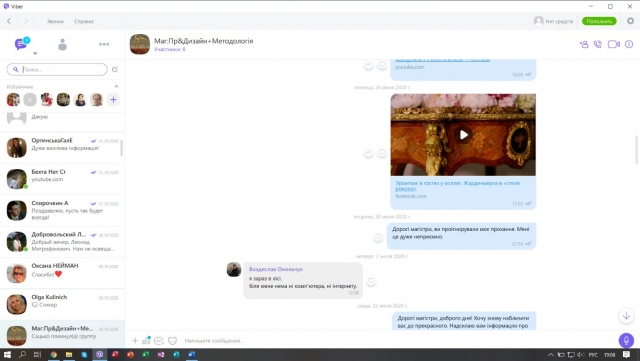
Task: Open the Звонки menu
Action: (55, 21)
